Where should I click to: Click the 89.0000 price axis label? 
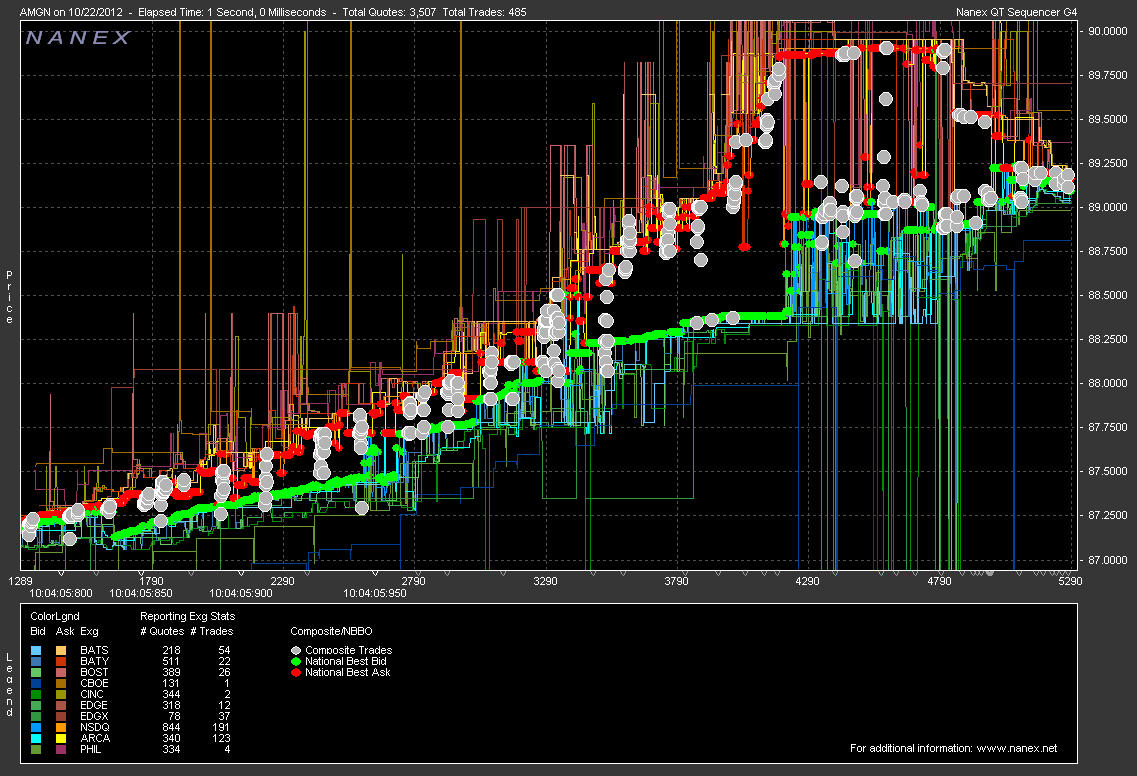1108,207
